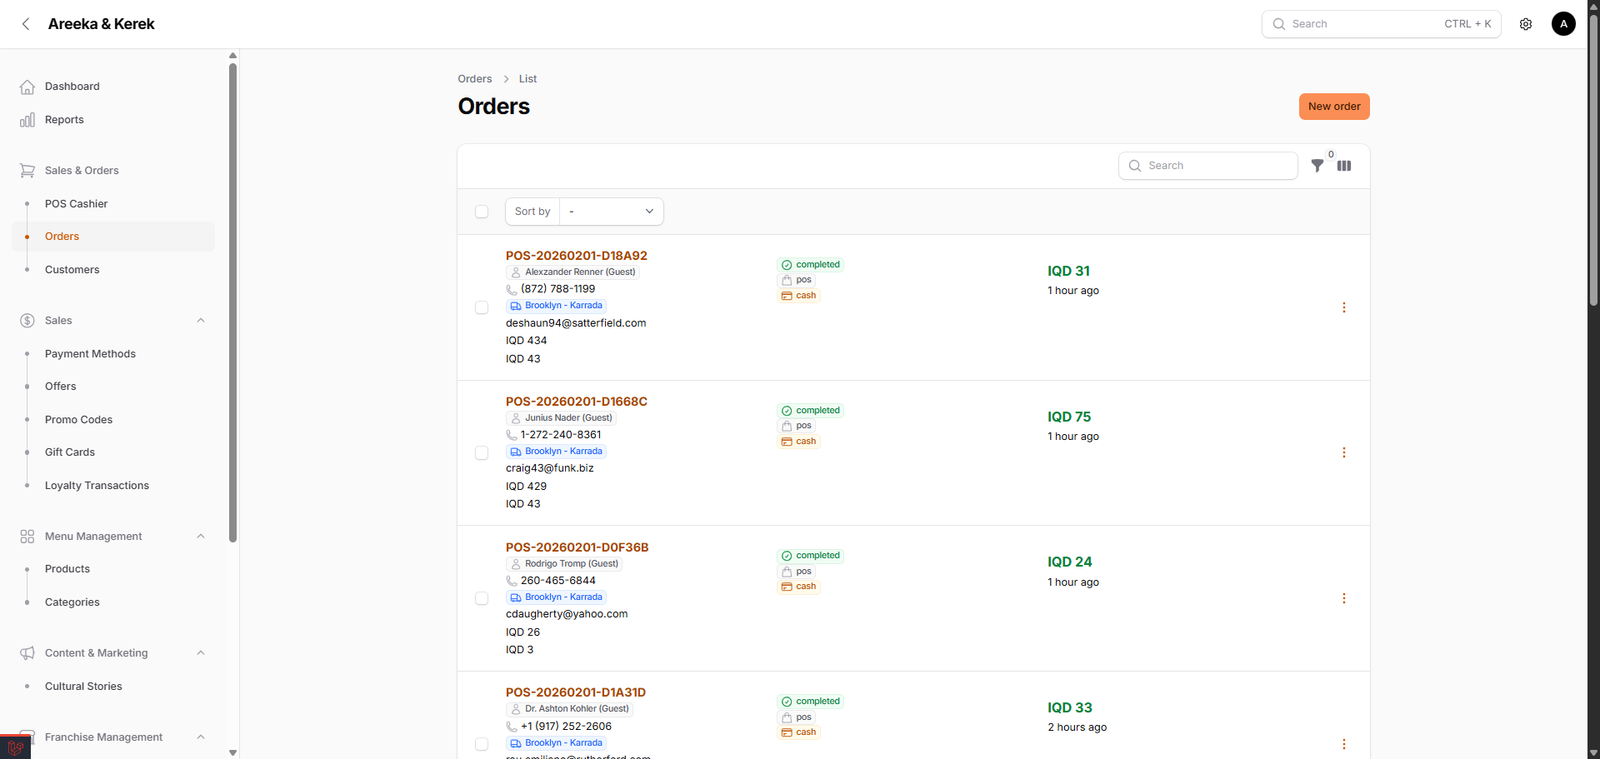Click the Dashboard home icon in sidebar

(27, 87)
